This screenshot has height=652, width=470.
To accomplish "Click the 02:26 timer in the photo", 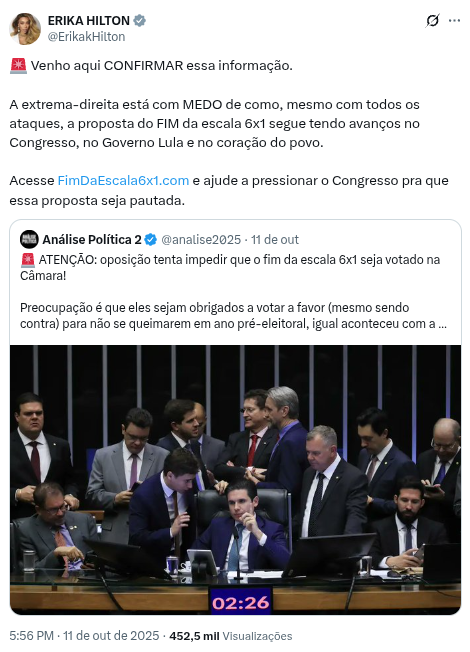I will click(x=240, y=602).
